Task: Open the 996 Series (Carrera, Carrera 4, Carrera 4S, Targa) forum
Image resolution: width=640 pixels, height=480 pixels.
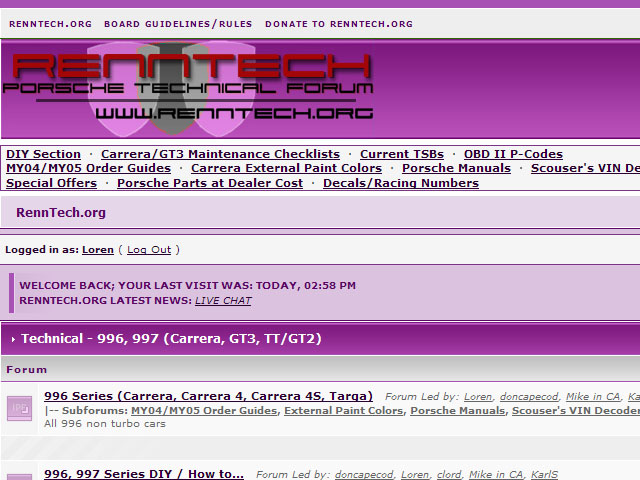Action: 208,396
